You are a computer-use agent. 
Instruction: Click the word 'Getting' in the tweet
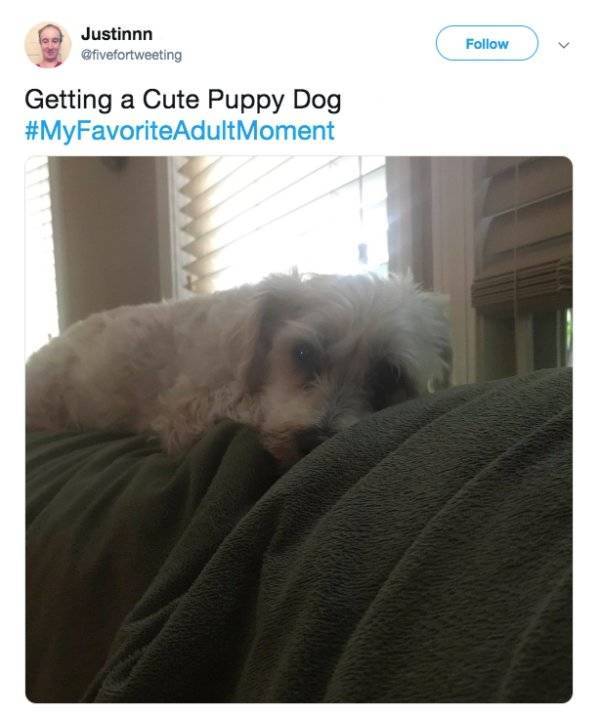(68, 101)
